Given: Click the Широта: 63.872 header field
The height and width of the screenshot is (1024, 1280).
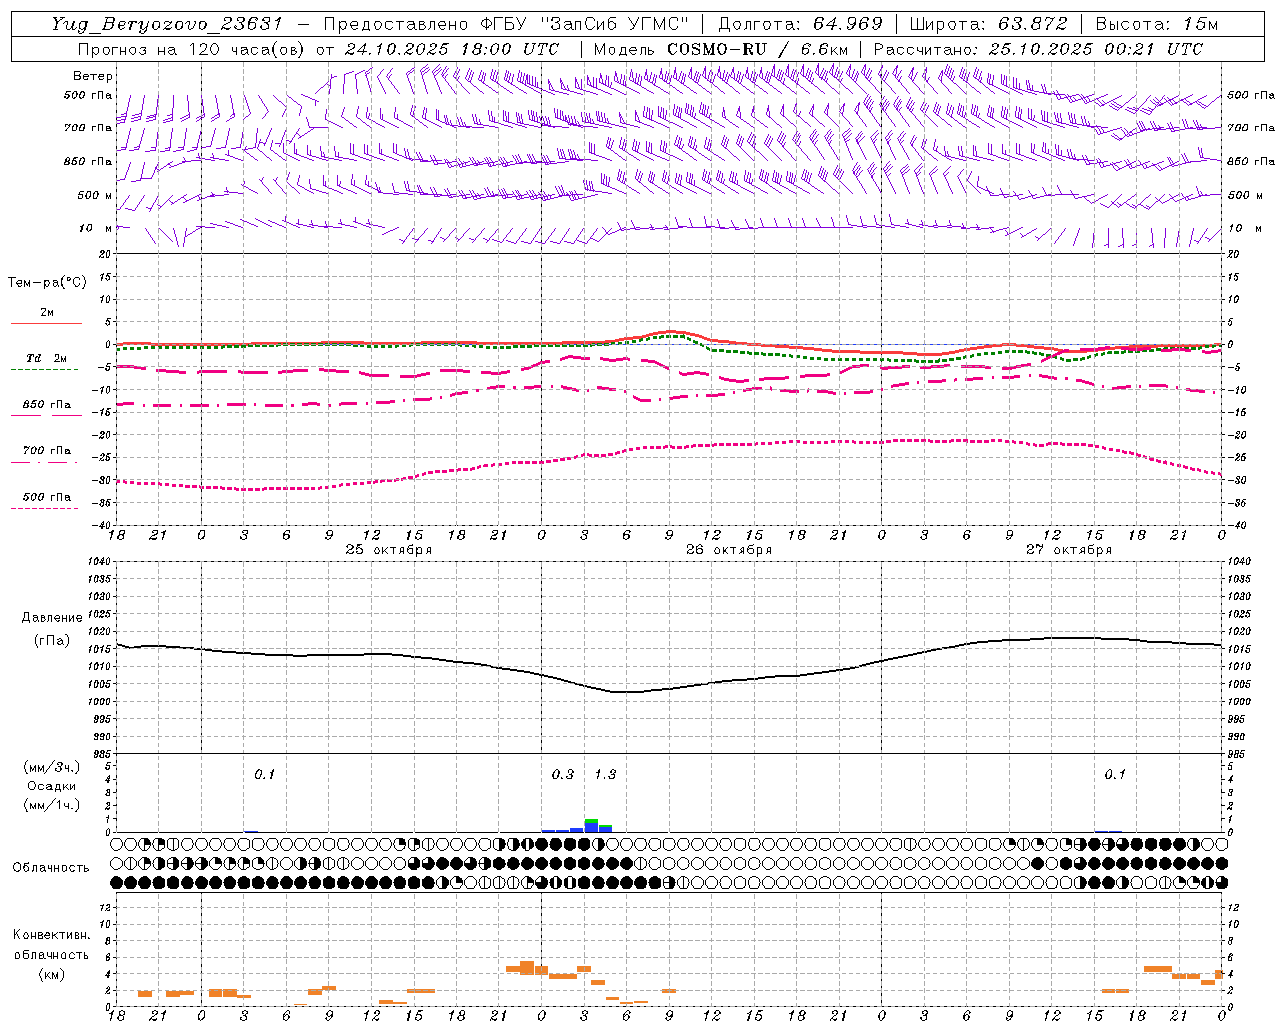Looking at the screenshot, I should point(989,23).
